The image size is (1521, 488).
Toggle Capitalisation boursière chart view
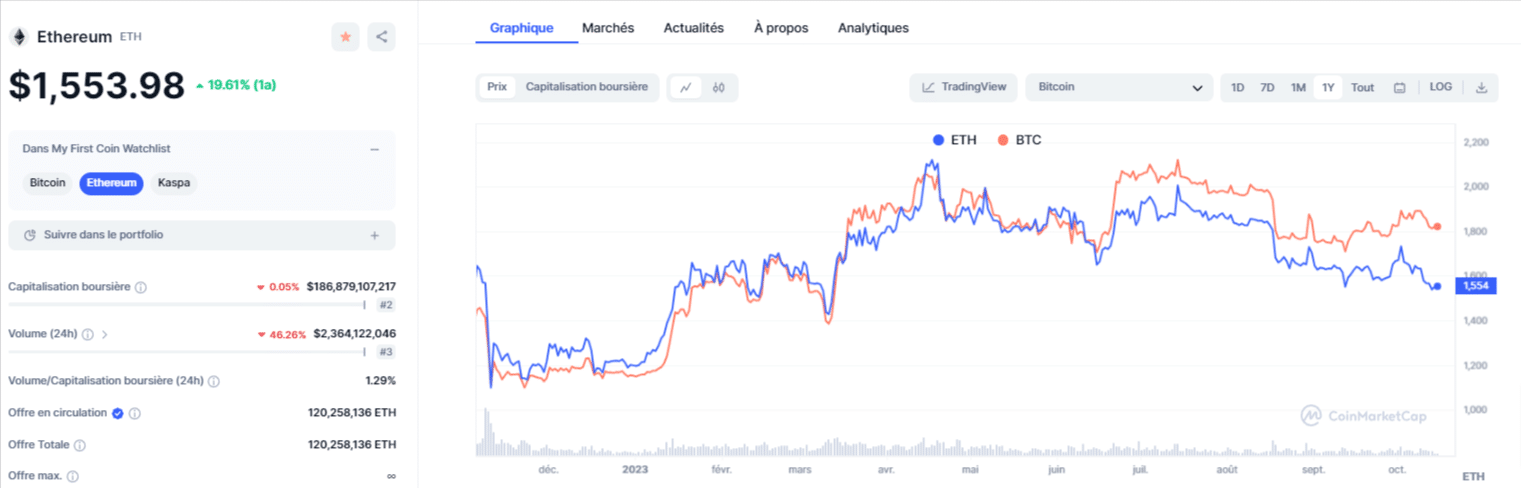pyautogui.click(x=587, y=87)
